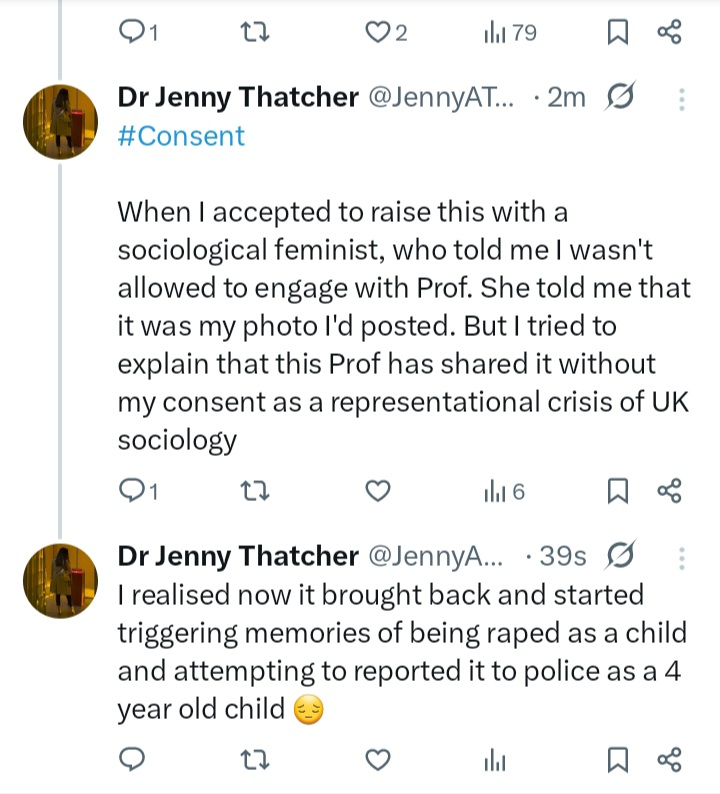The height and width of the screenshot is (794, 720).
Task: Share the bottom 39s tweet
Action: (x=669, y=760)
